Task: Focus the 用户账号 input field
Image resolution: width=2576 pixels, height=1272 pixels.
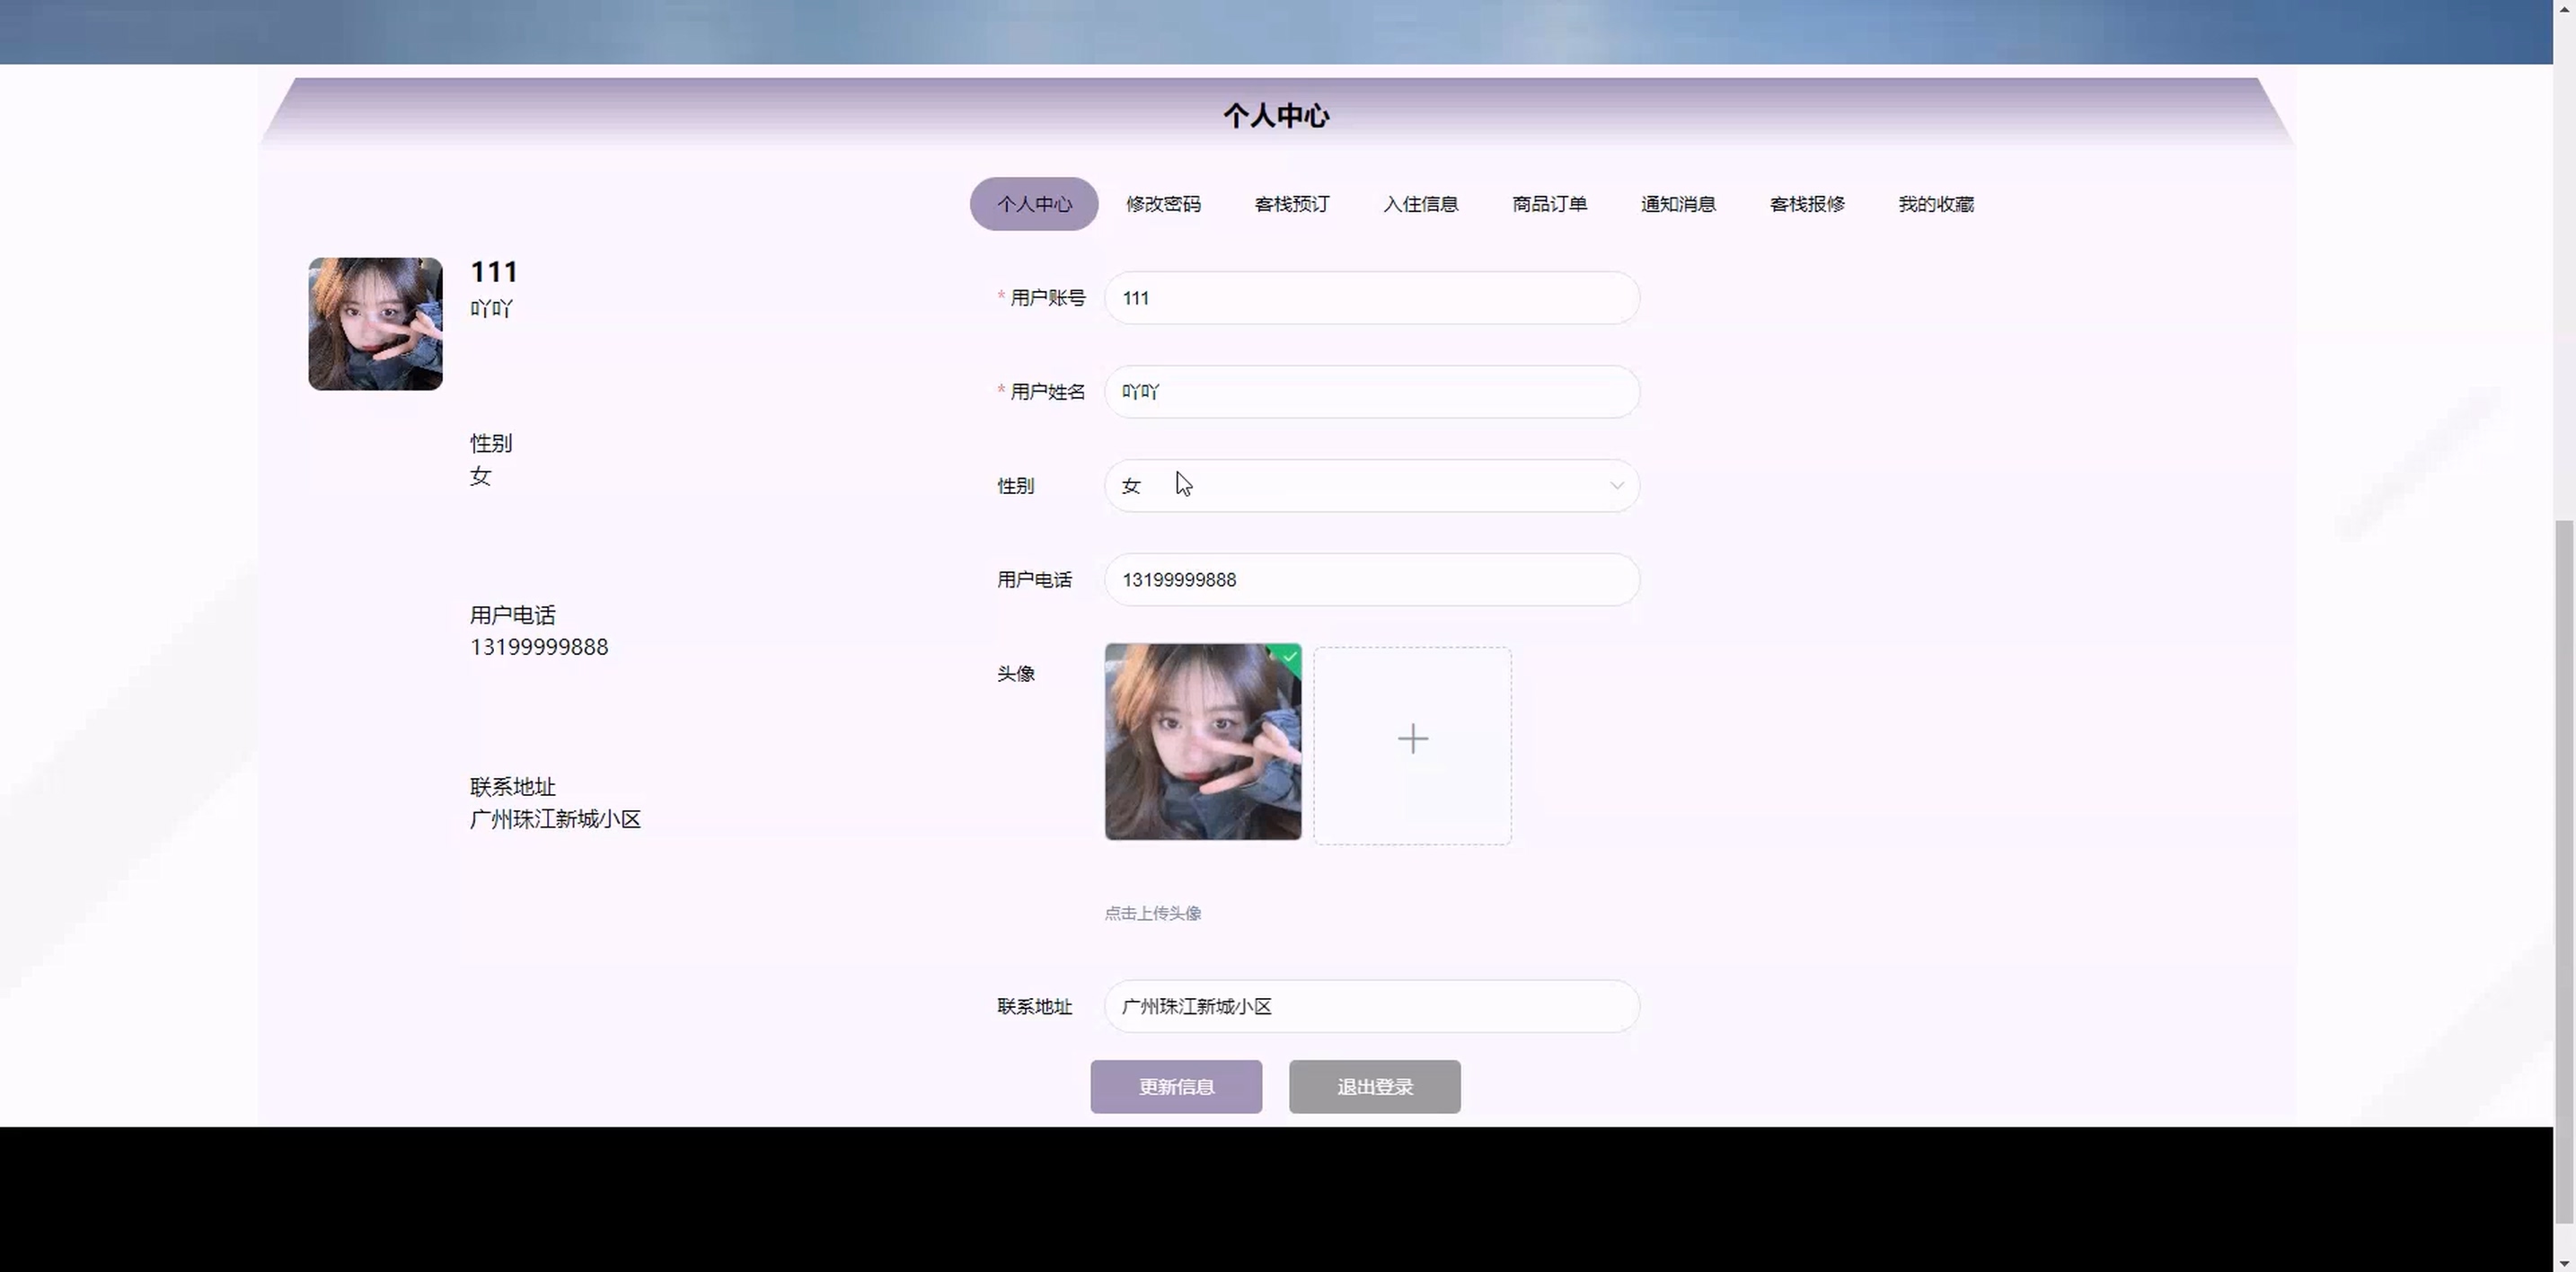Action: 1370,298
